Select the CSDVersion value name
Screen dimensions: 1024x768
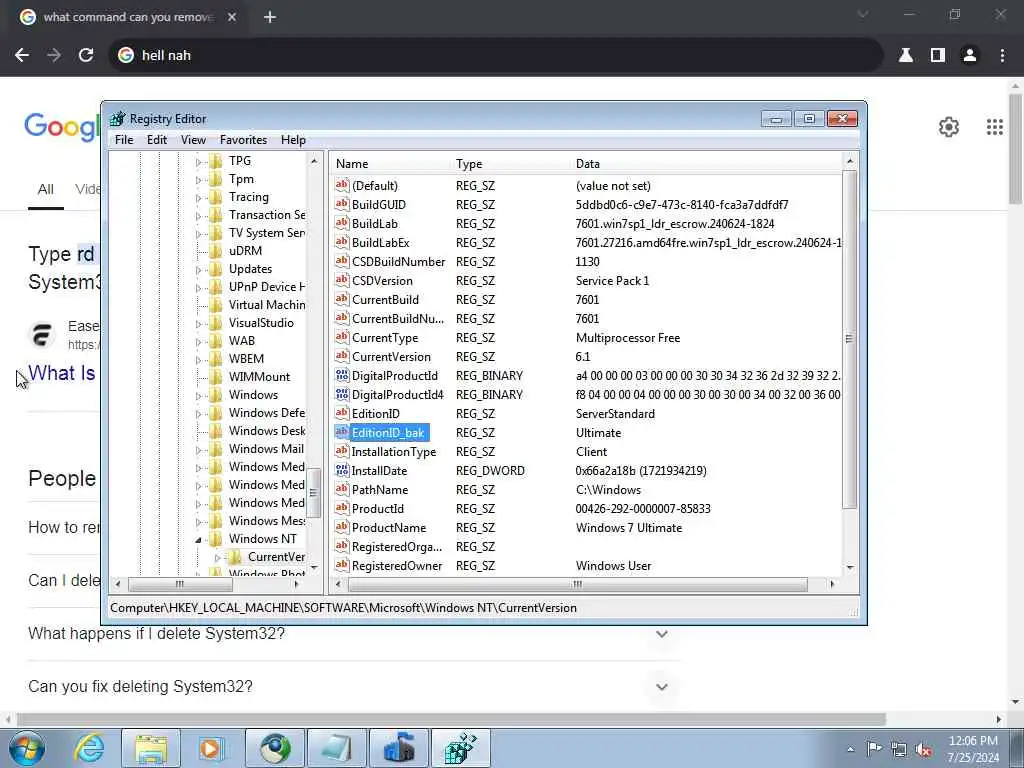pos(382,281)
